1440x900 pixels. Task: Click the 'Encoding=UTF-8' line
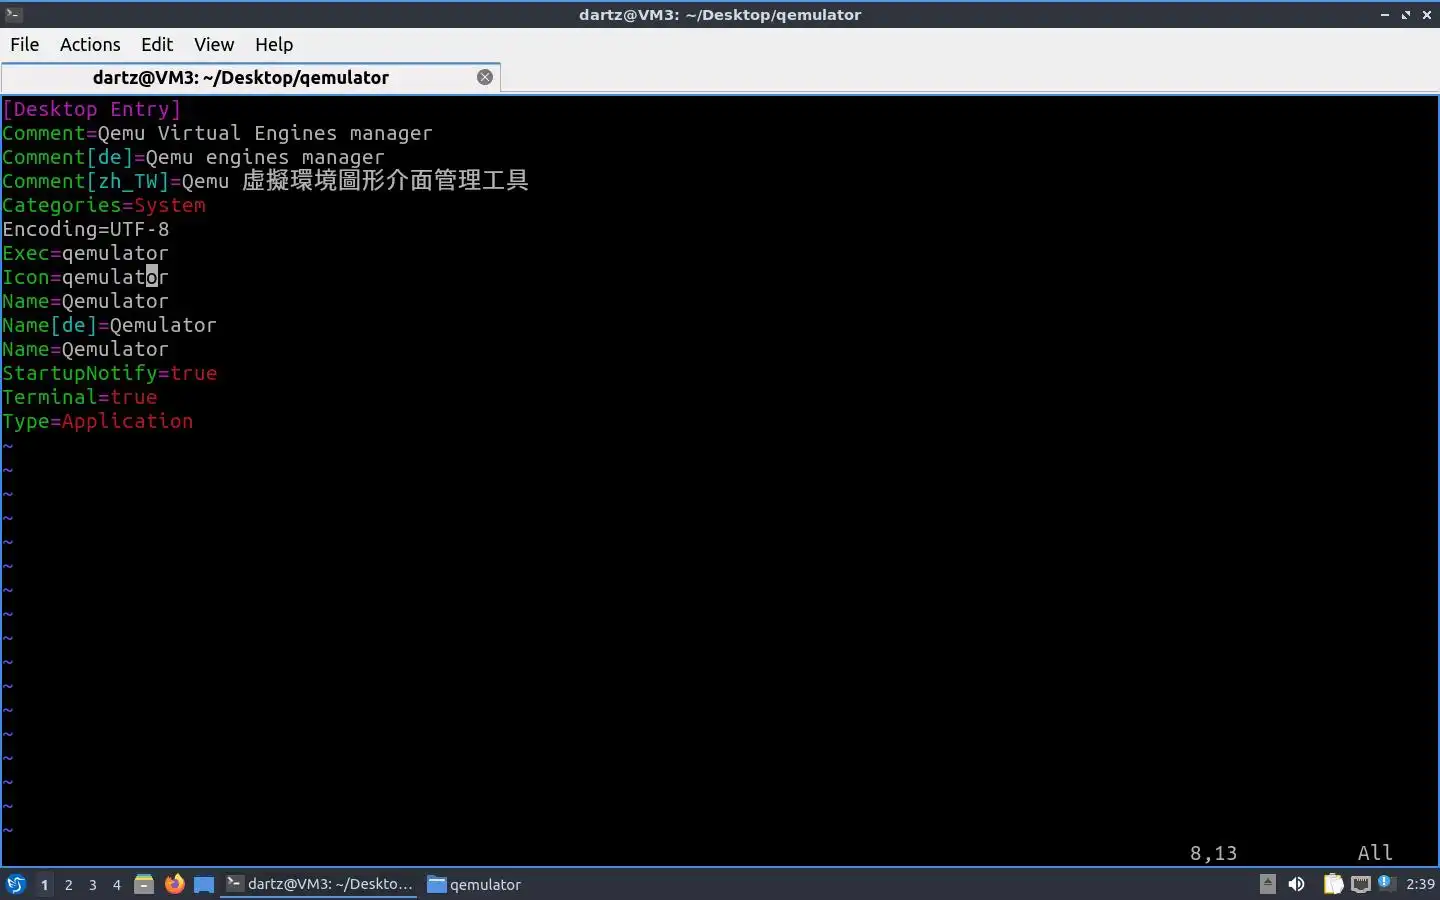86,229
